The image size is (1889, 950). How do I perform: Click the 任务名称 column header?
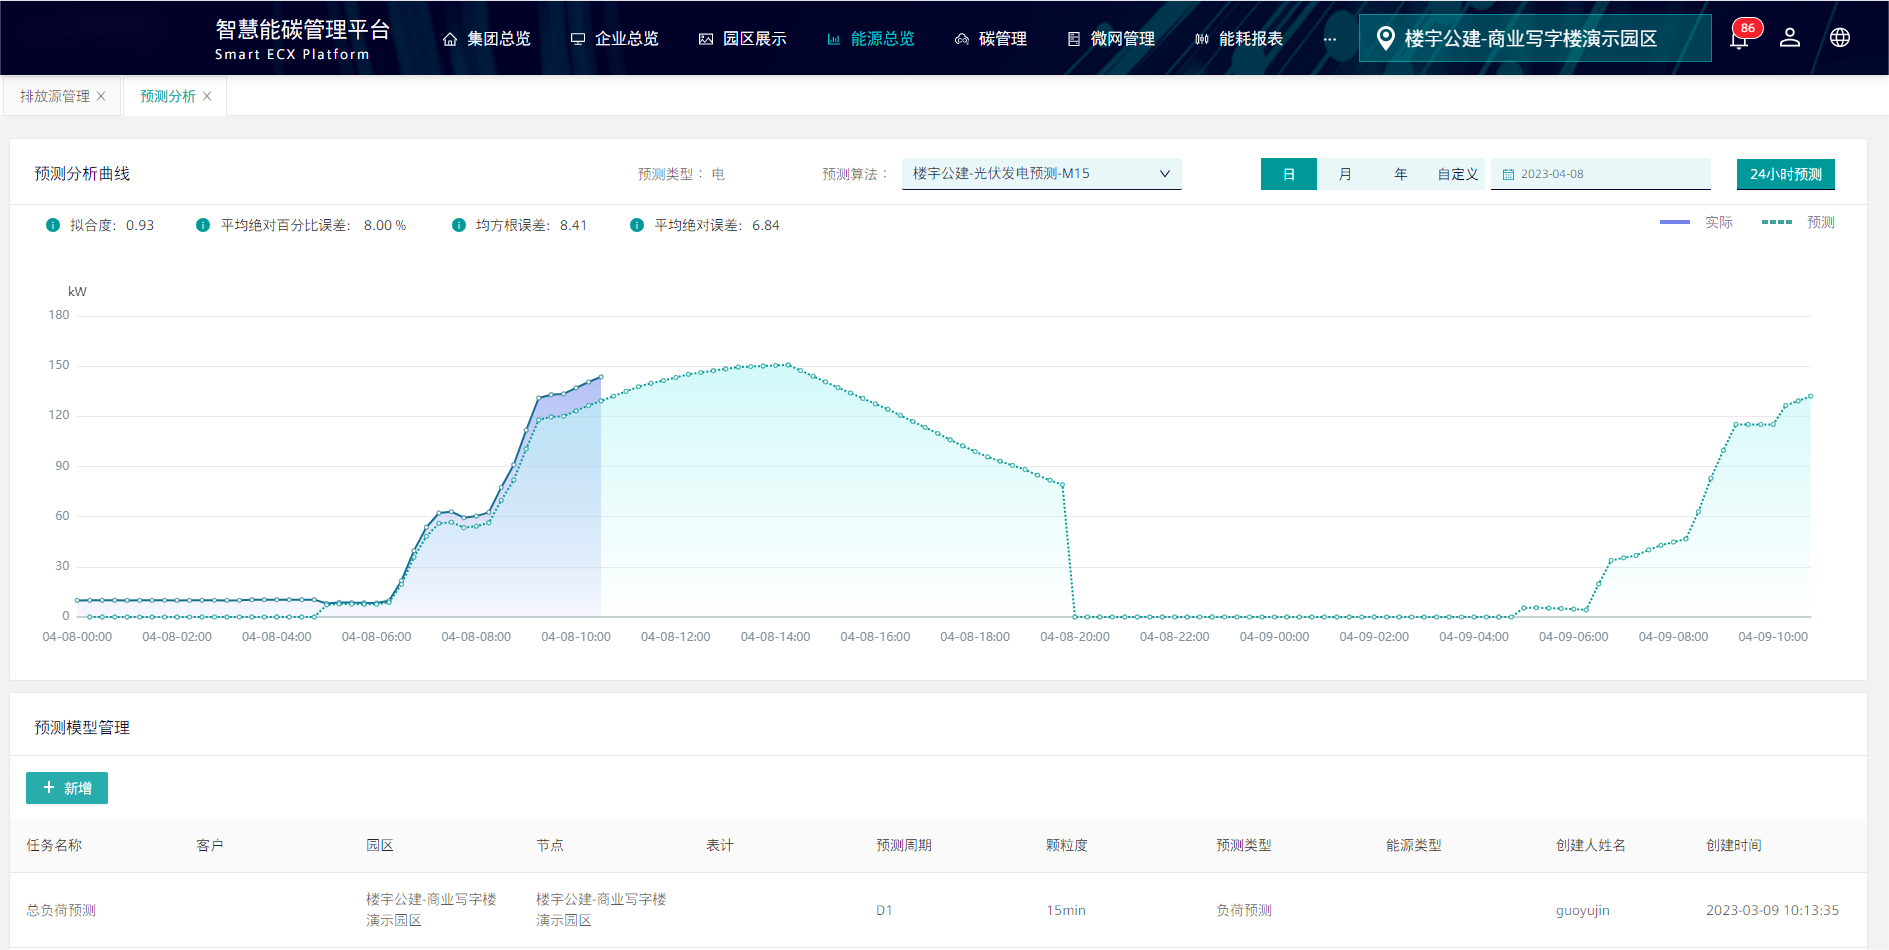(x=54, y=845)
